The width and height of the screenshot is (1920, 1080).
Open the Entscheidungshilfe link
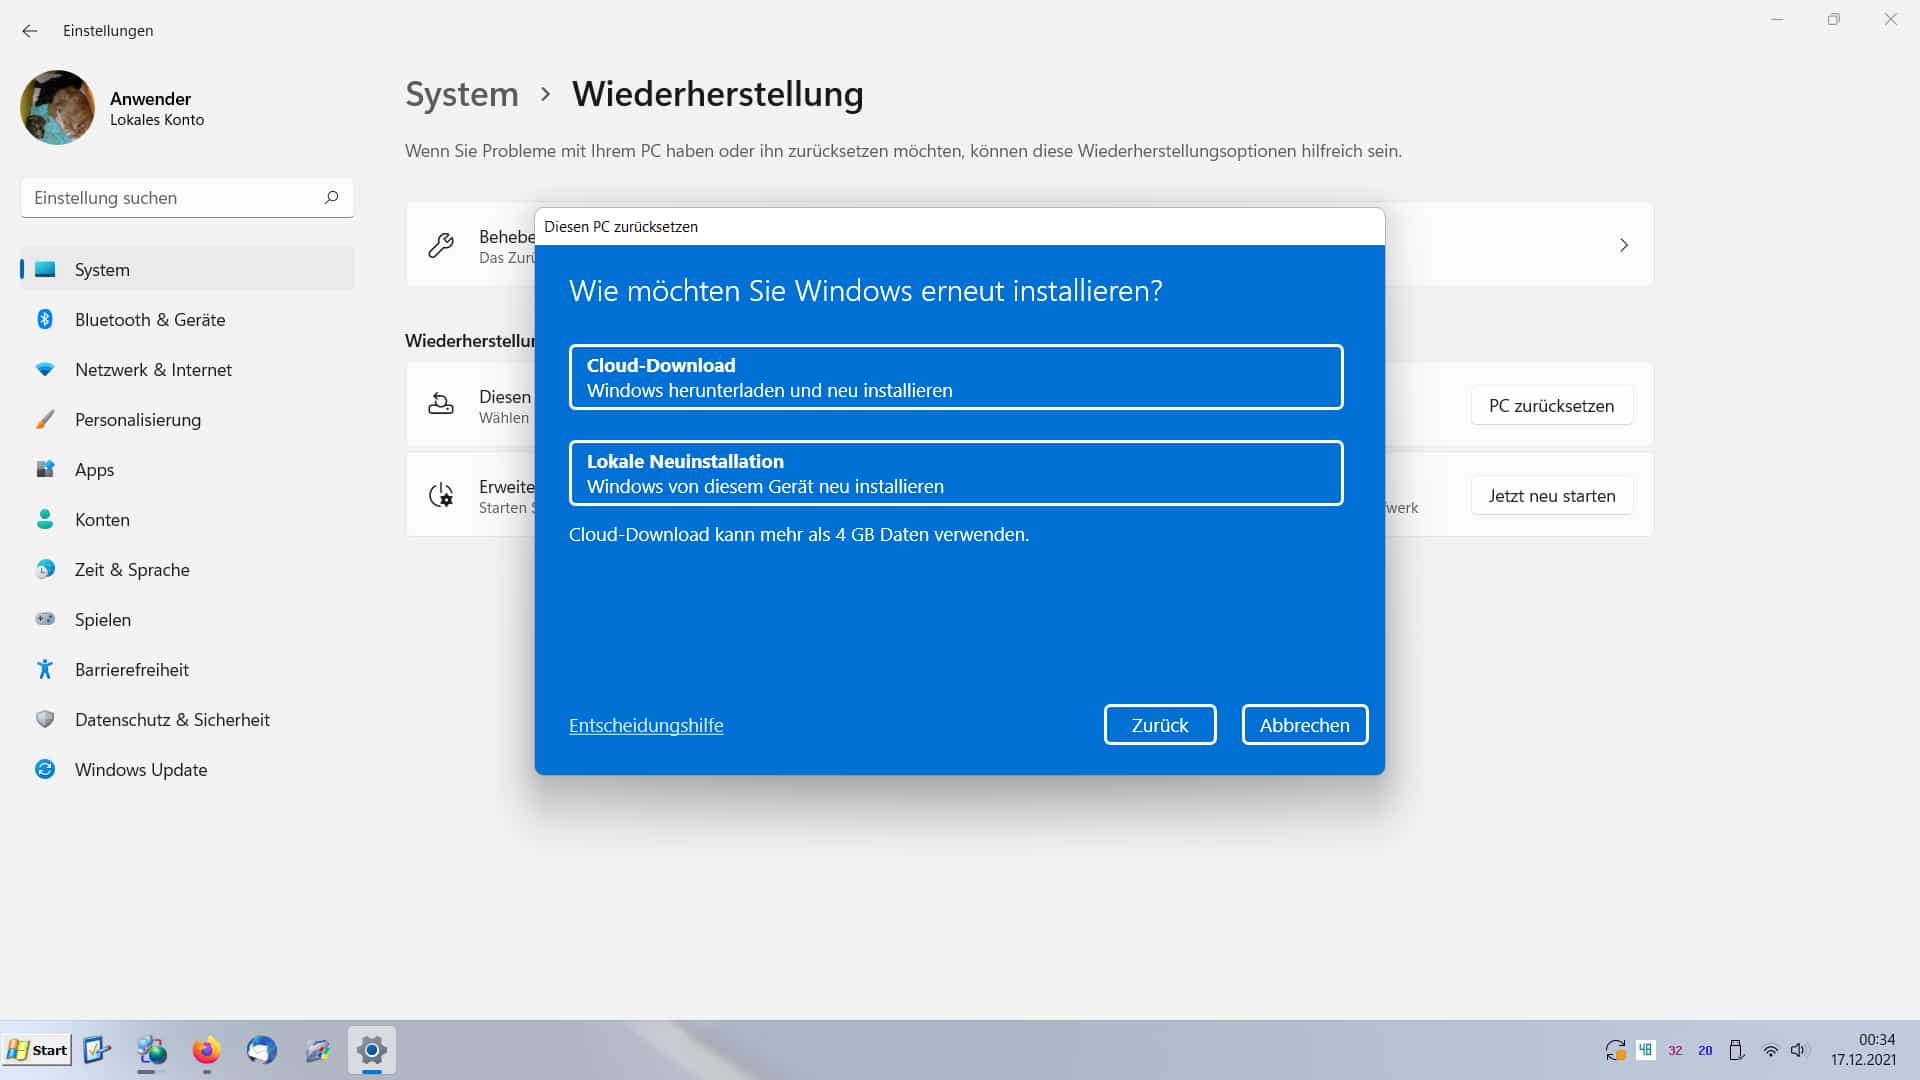646,725
